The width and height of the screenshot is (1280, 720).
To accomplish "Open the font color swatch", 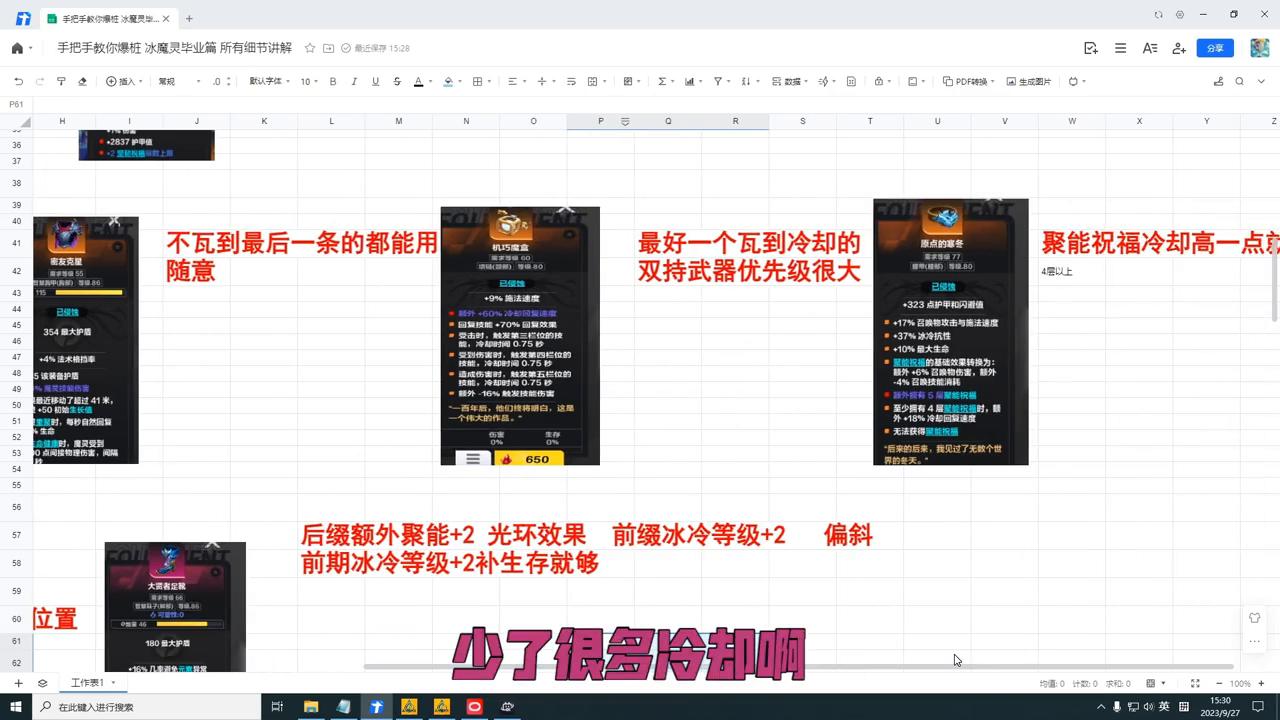I will (x=418, y=81).
